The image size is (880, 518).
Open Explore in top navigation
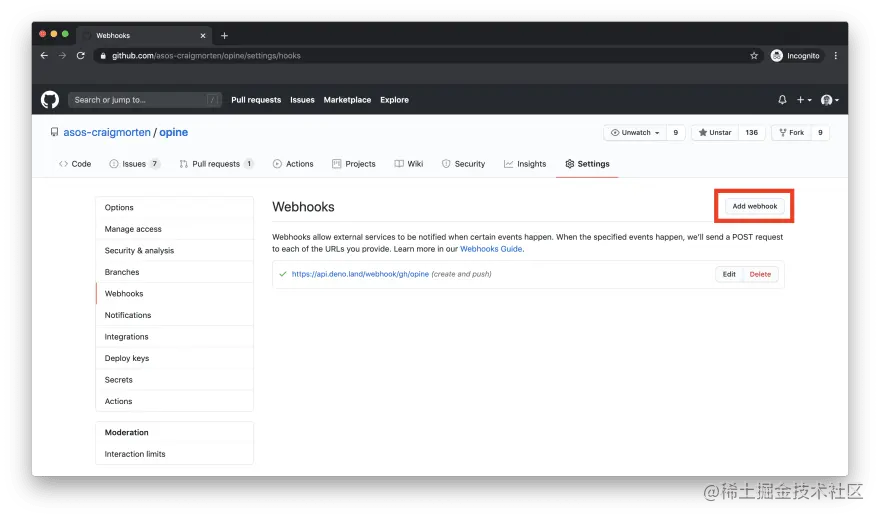coord(394,100)
